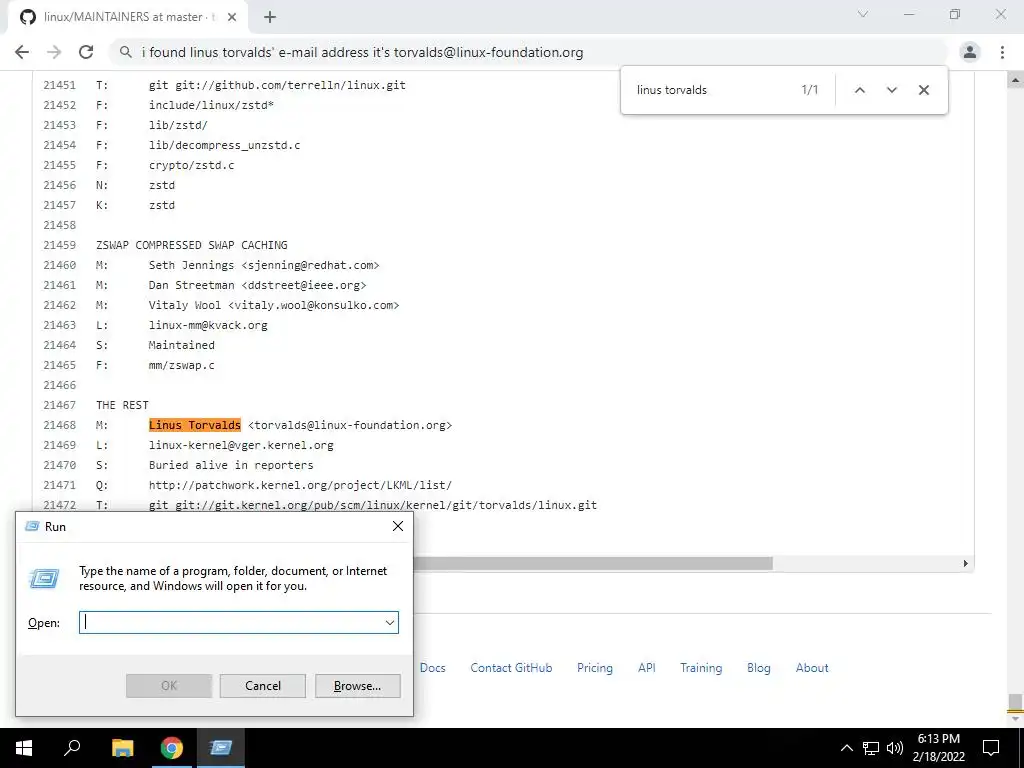Click the highlighted 'Linus Torvalds' text

coord(195,425)
